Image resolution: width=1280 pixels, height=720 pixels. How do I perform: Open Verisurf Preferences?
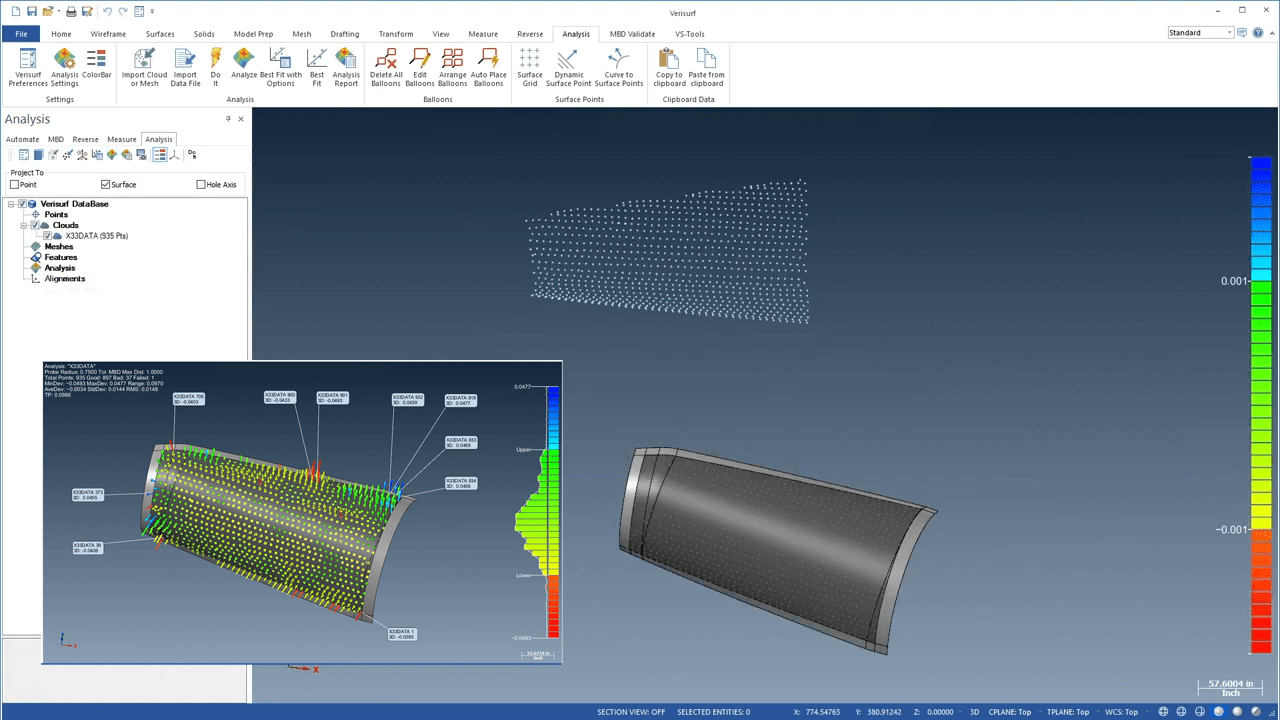click(27, 65)
